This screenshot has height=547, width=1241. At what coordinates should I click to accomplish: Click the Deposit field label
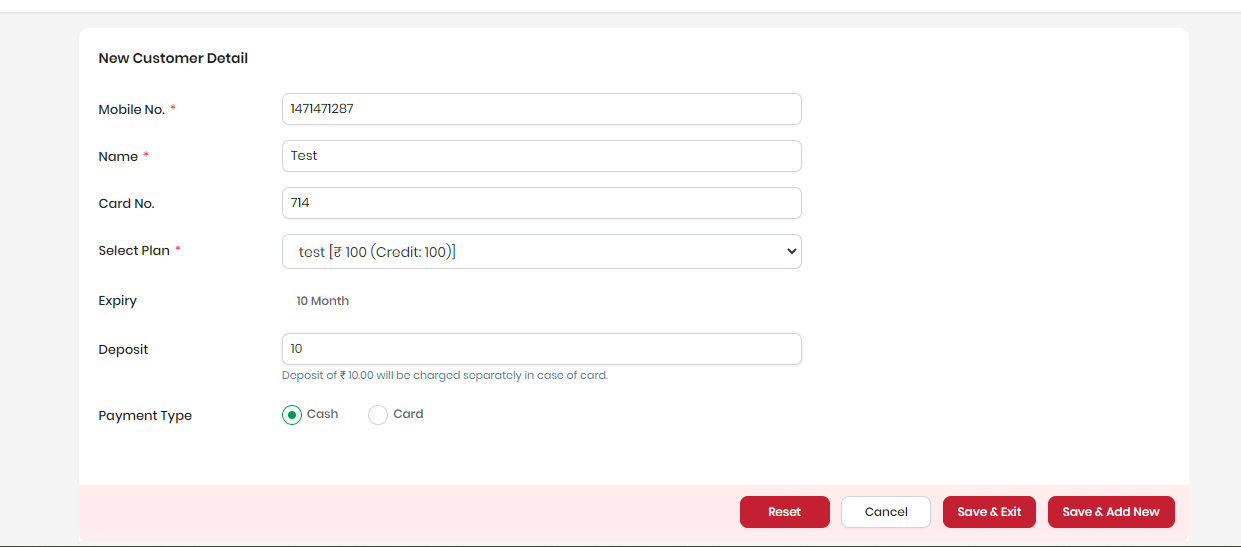pos(123,350)
